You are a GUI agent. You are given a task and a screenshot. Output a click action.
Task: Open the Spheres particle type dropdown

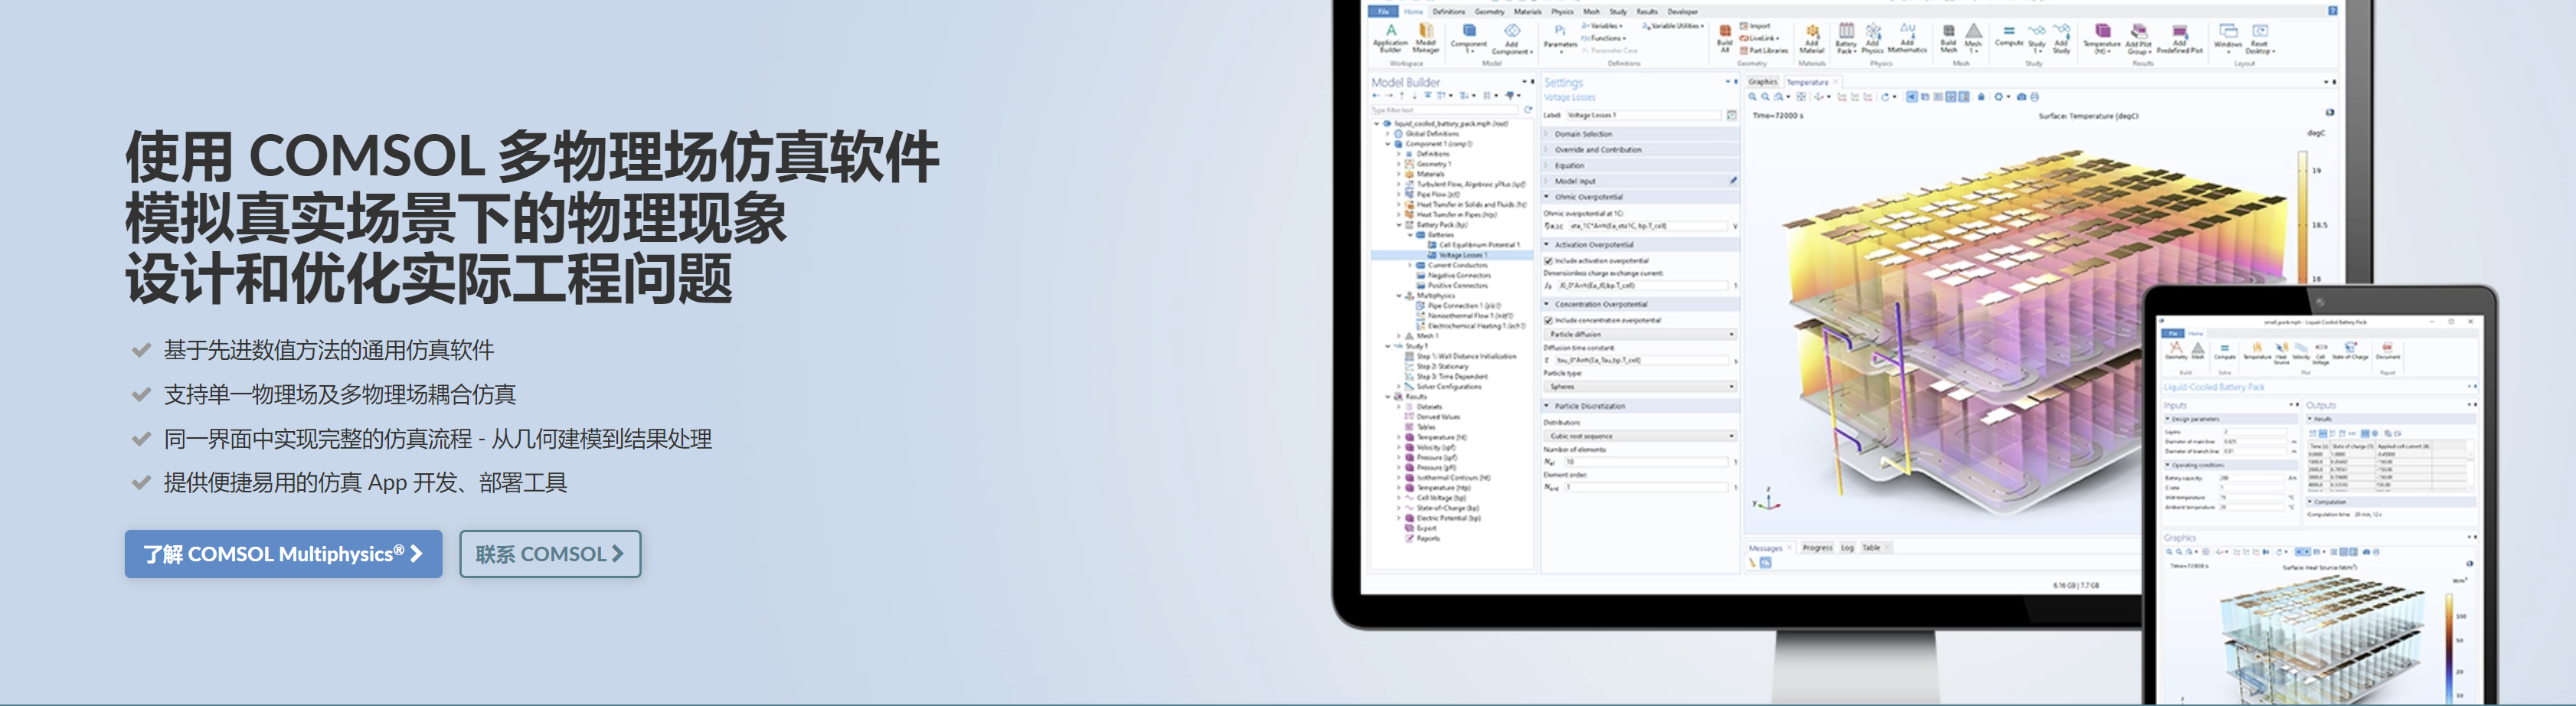tap(1640, 386)
